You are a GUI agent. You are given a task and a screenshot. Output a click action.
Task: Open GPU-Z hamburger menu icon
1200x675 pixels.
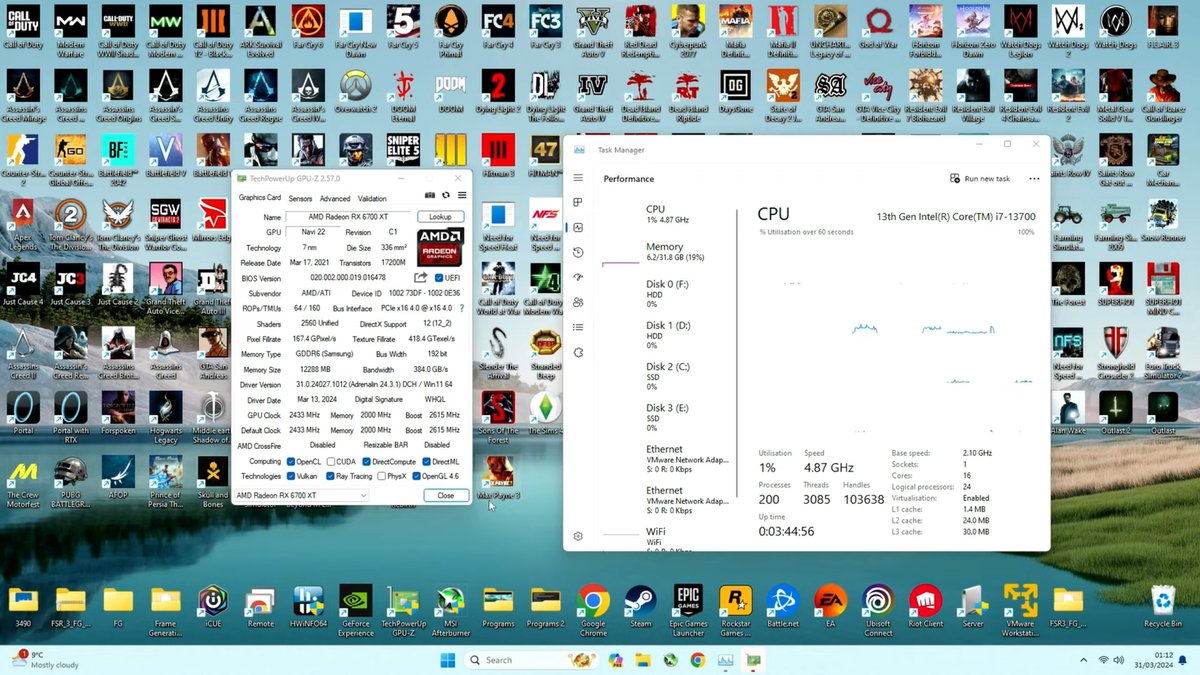click(462, 196)
